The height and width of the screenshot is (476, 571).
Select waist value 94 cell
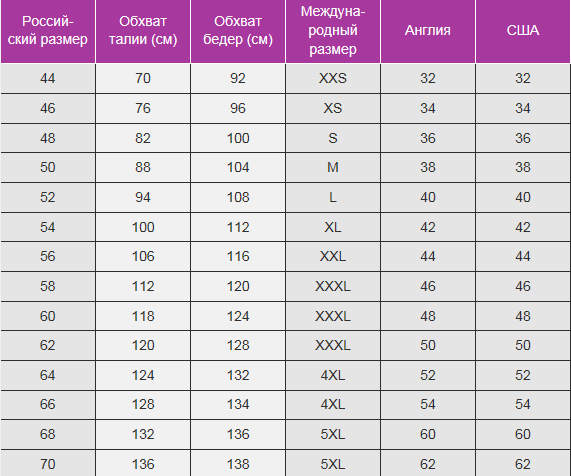(x=143, y=197)
